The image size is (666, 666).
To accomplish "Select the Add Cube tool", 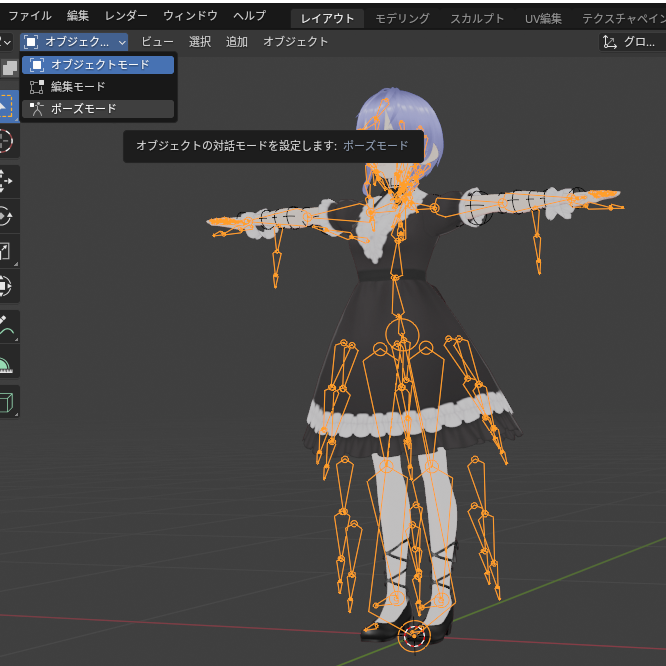I will click(7, 402).
